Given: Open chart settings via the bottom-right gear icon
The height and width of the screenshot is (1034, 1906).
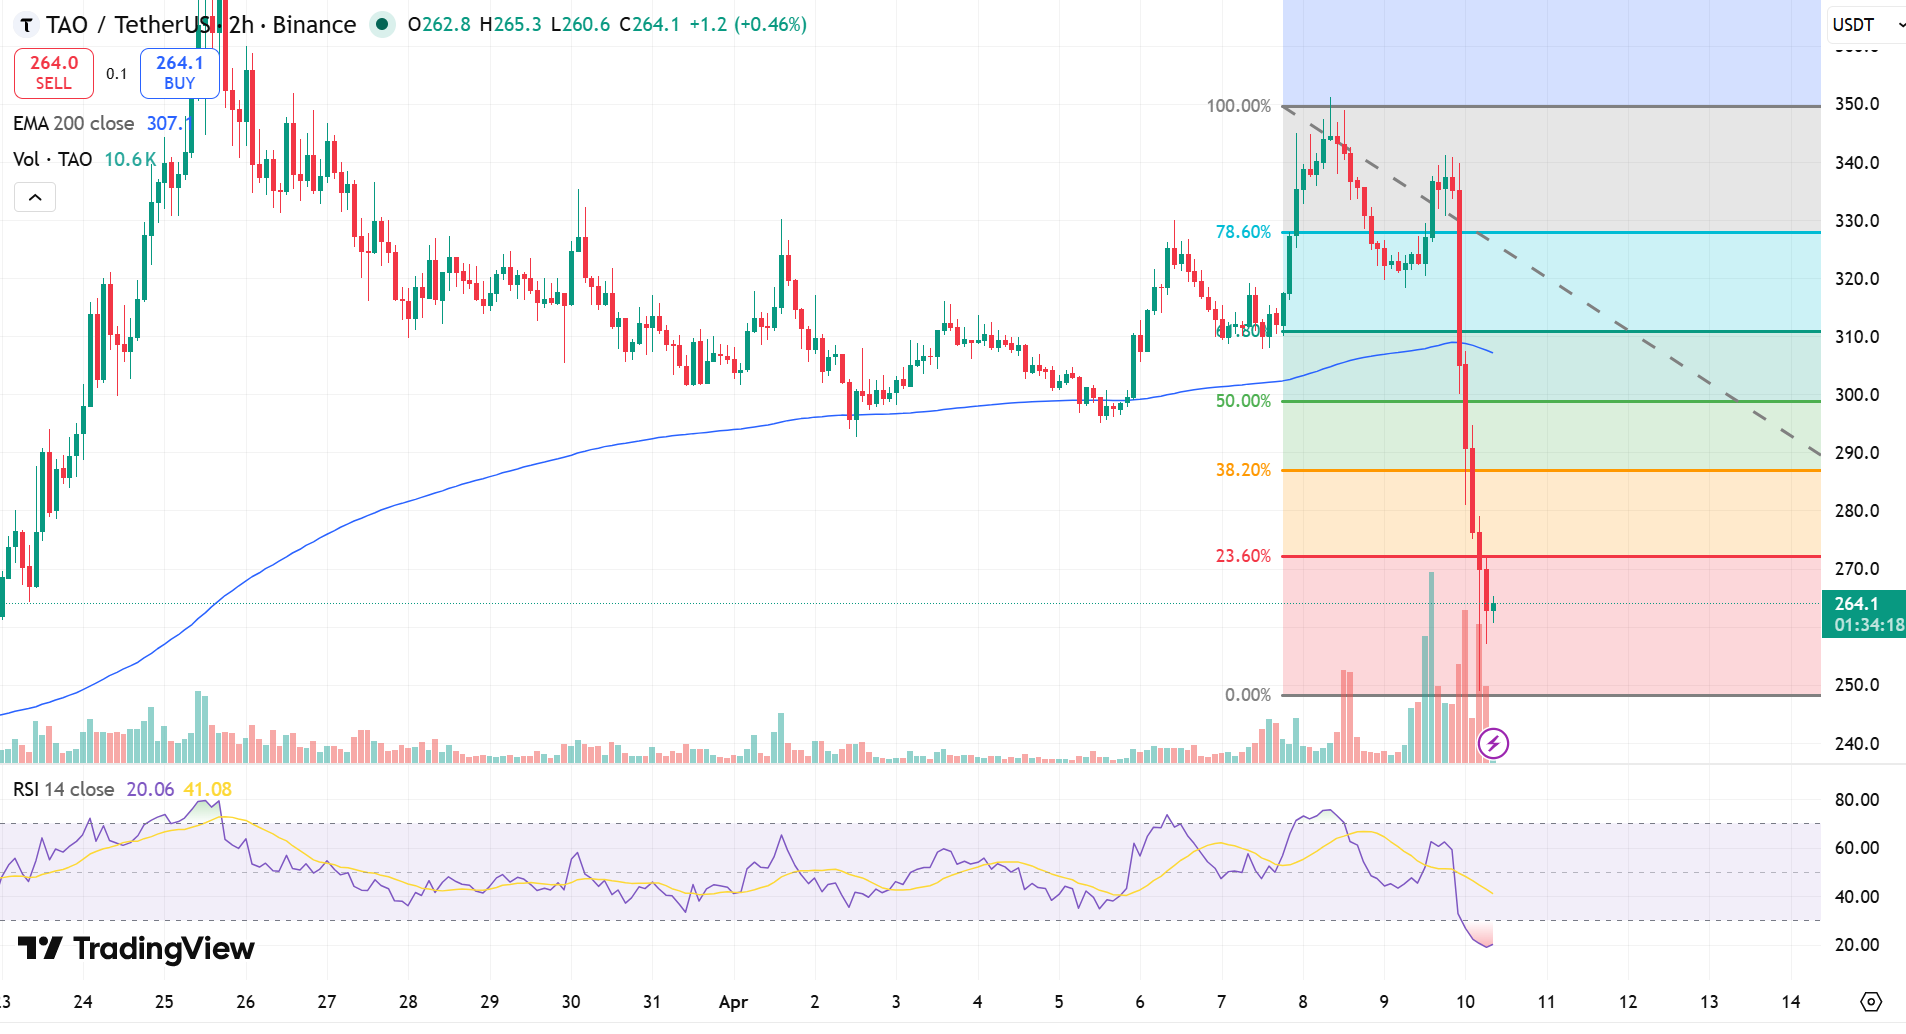Looking at the screenshot, I should [1872, 1001].
